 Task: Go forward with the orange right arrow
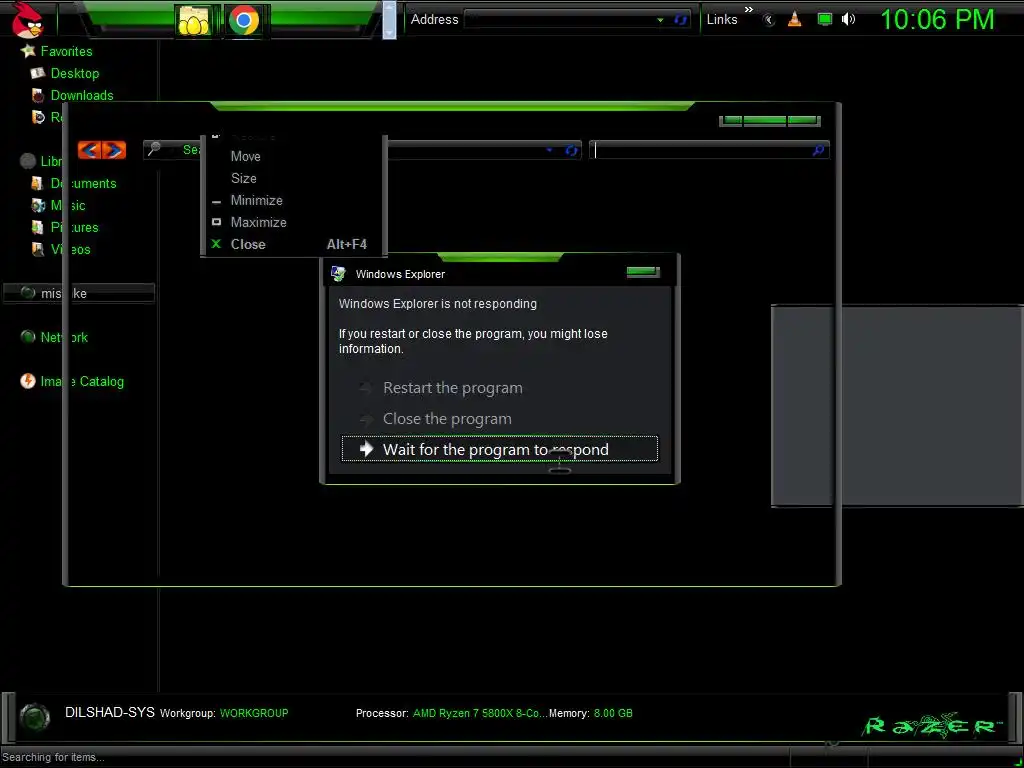pos(114,150)
